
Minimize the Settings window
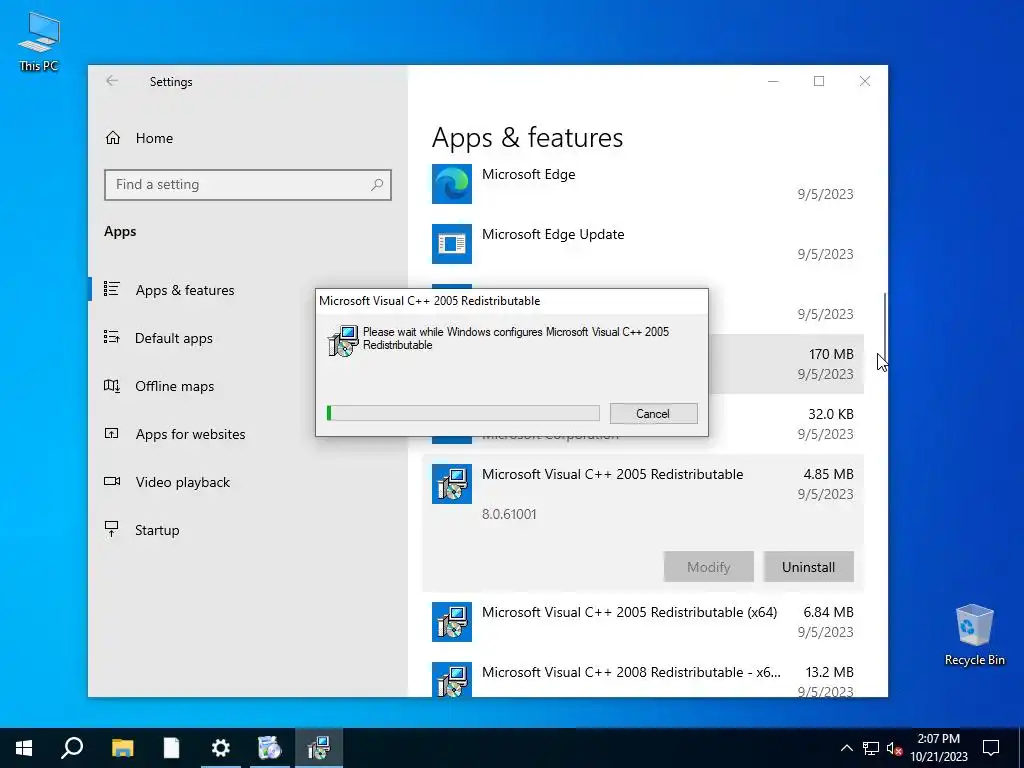click(773, 81)
